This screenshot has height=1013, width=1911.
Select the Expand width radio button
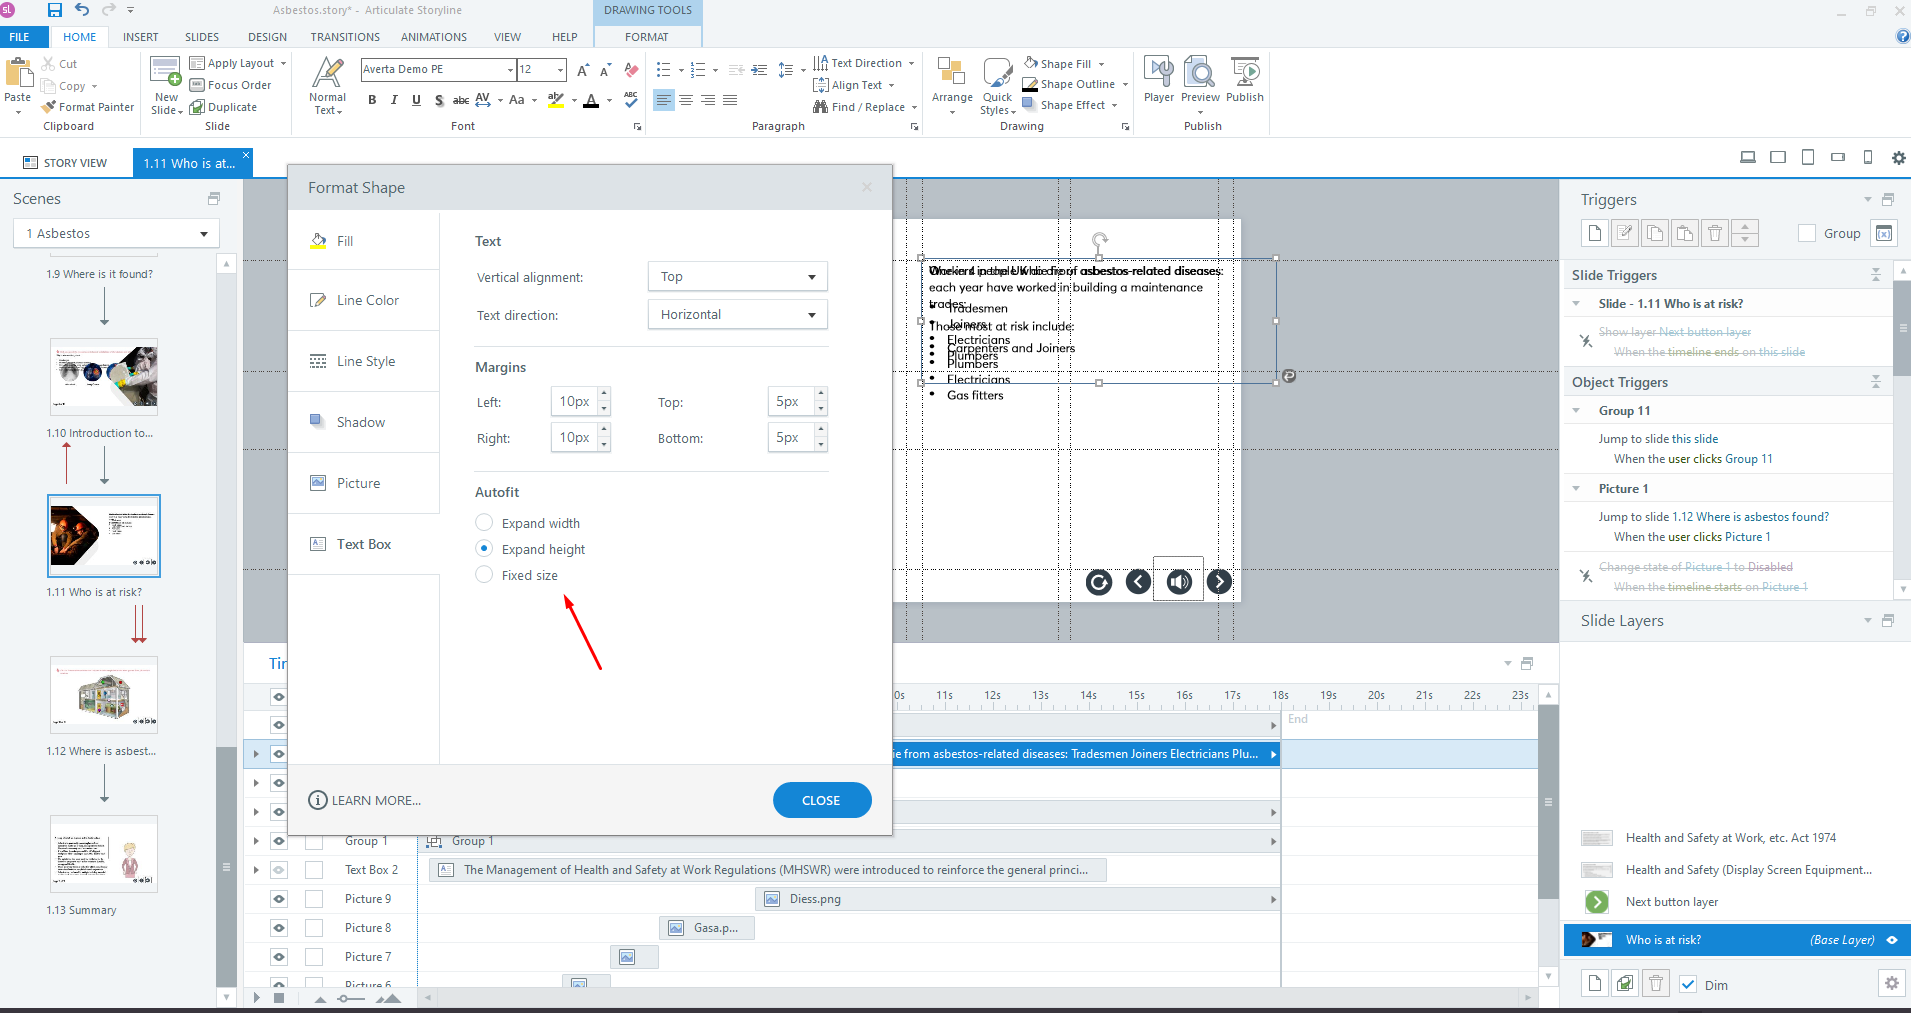click(x=484, y=523)
